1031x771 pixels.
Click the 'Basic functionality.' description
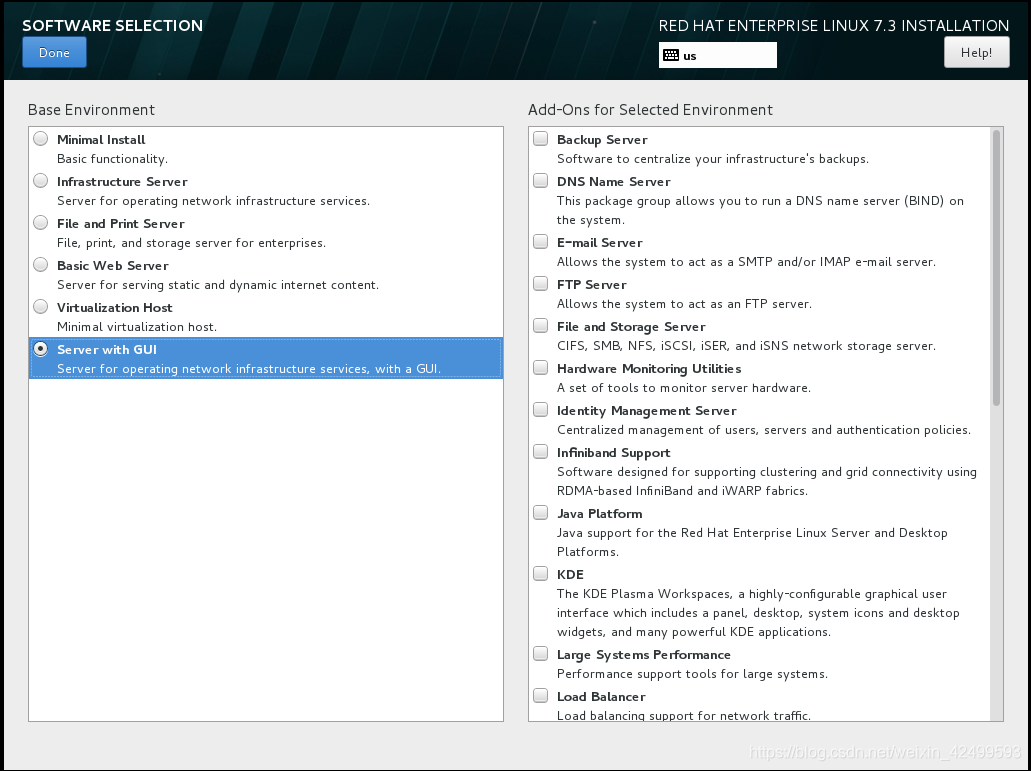tap(112, 158)
